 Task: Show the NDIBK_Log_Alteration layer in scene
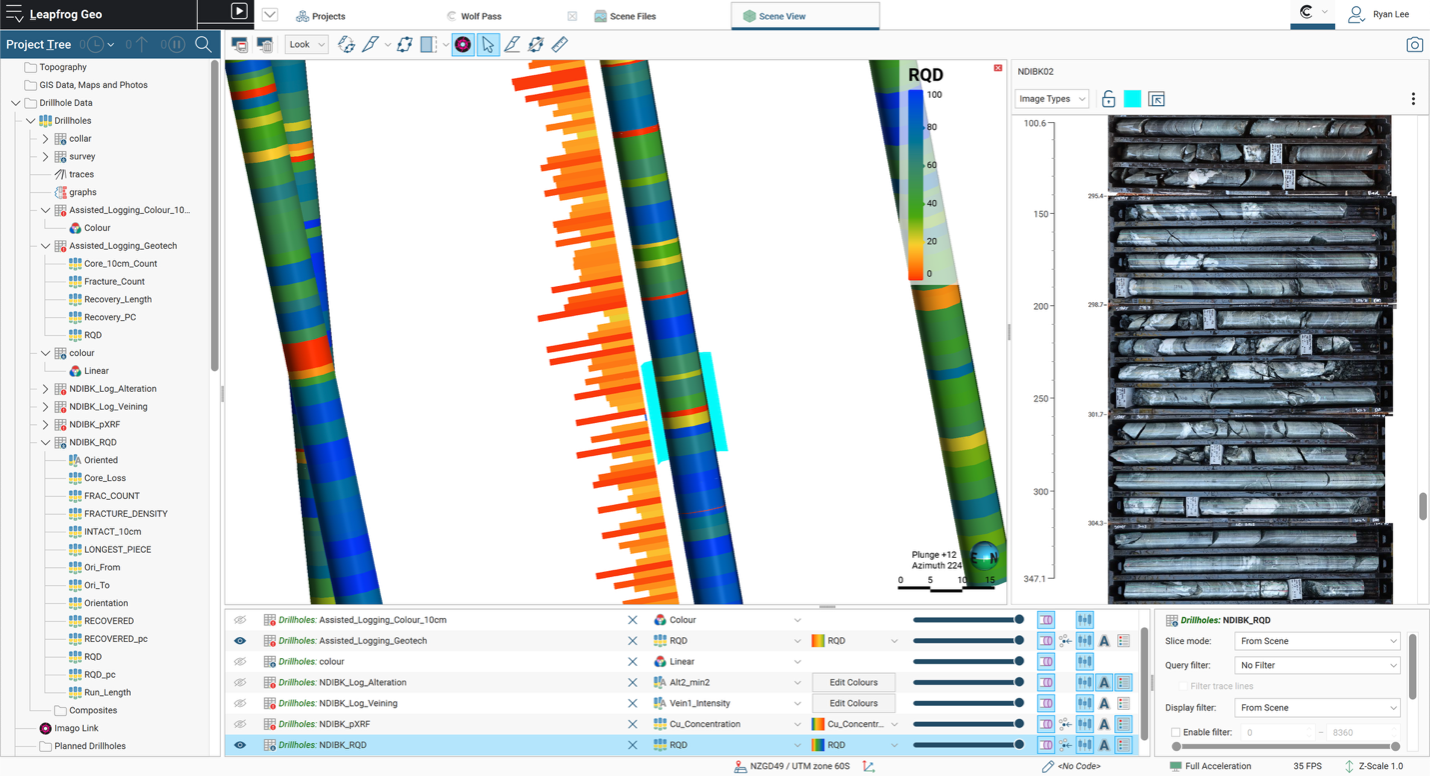coord(240,683)
